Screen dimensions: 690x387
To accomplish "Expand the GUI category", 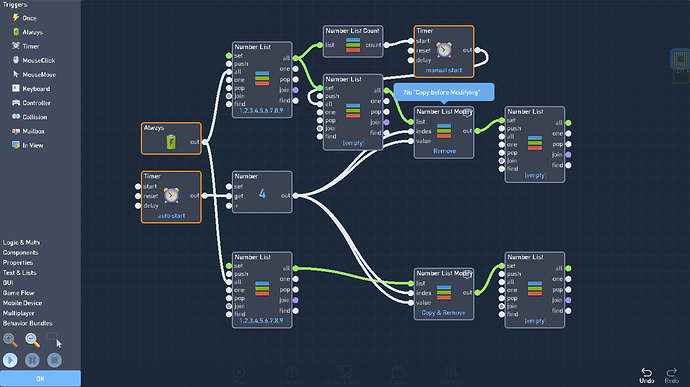I will point(8,283).
